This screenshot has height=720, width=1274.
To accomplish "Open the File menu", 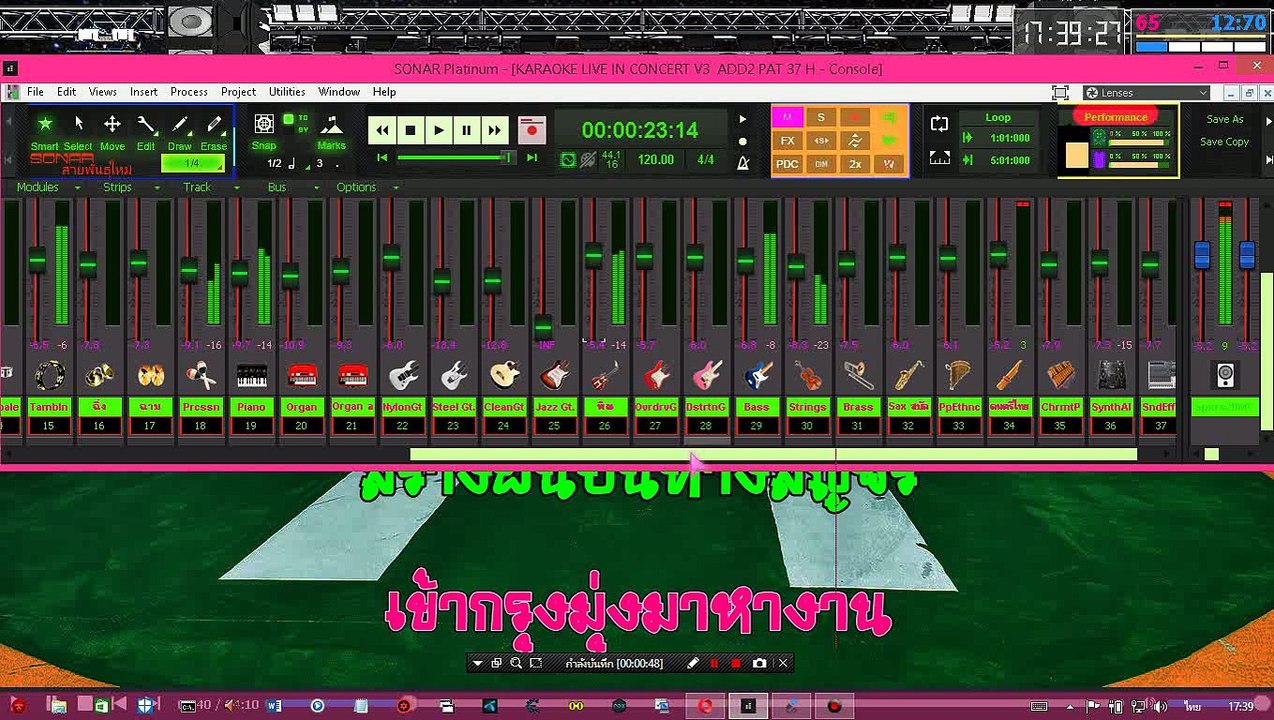I will (35, 91).
